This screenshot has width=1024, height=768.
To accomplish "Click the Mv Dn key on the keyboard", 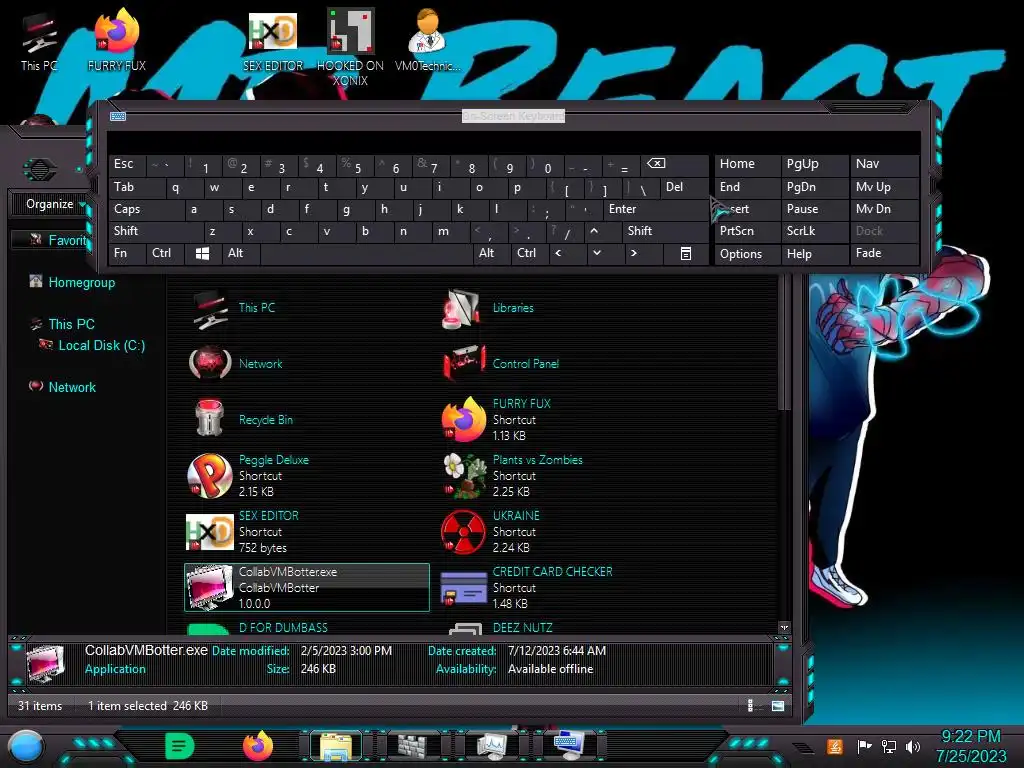I will click(884, 210).
